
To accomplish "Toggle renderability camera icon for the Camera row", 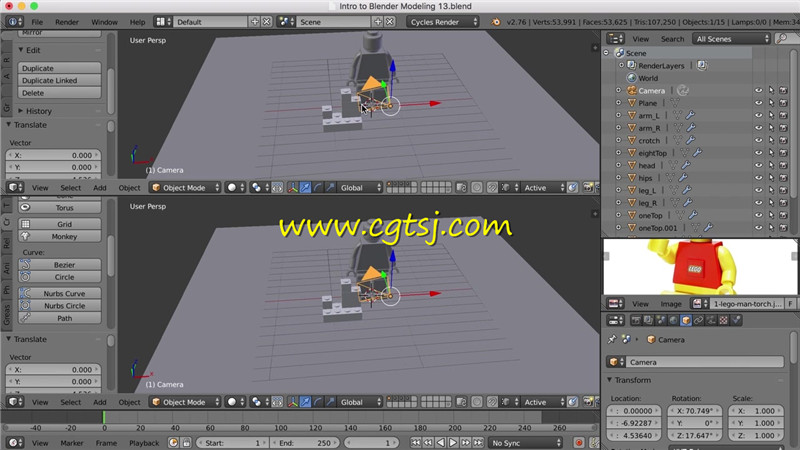I will pos(783,90).
